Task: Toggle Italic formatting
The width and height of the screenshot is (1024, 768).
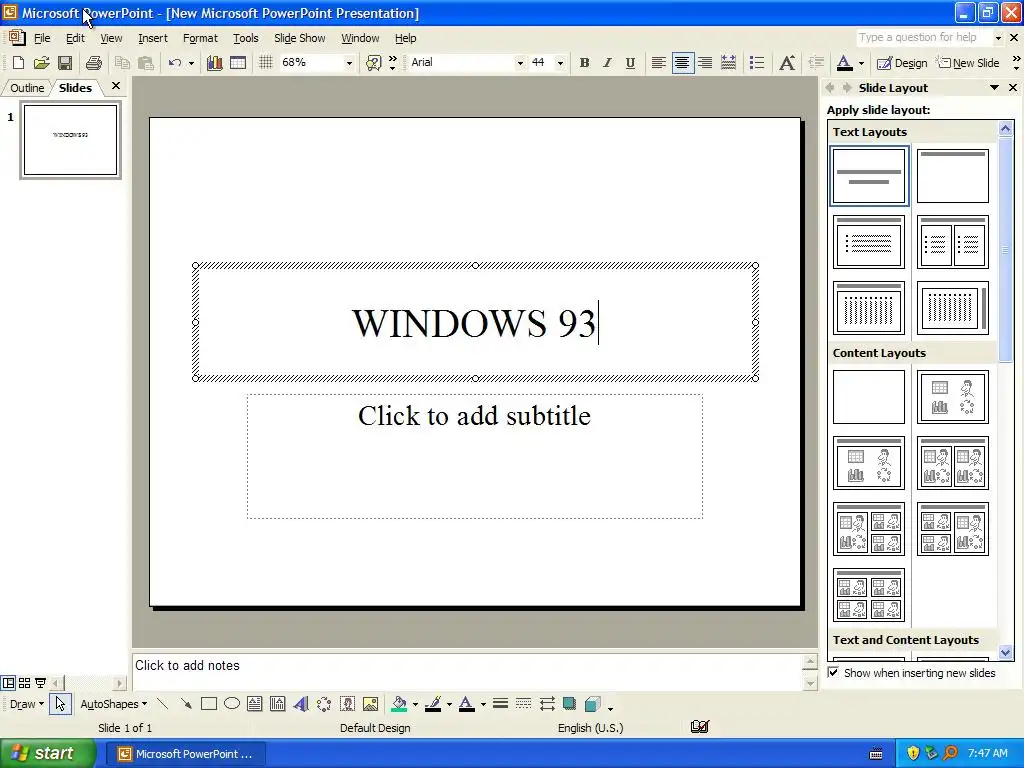Action: click(x=607, y=63)
